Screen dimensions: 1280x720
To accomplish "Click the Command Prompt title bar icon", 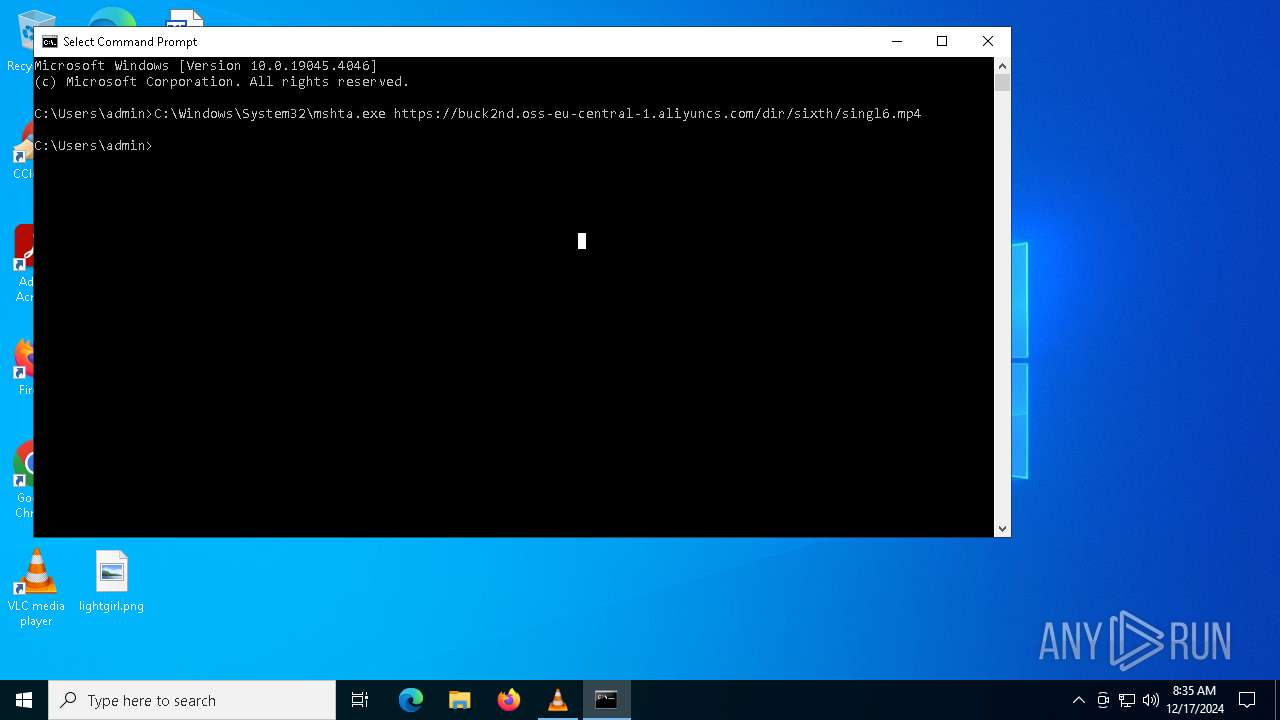I will click(49, 42).
